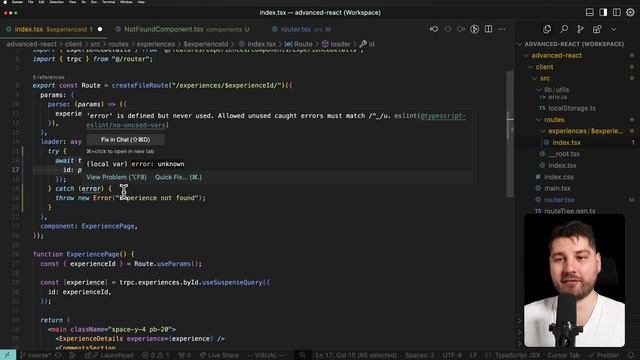Viewport: 640px width, 360px height.
Task: Open the Selection menu in macOS menu bar
Action: tap(57, 2)
